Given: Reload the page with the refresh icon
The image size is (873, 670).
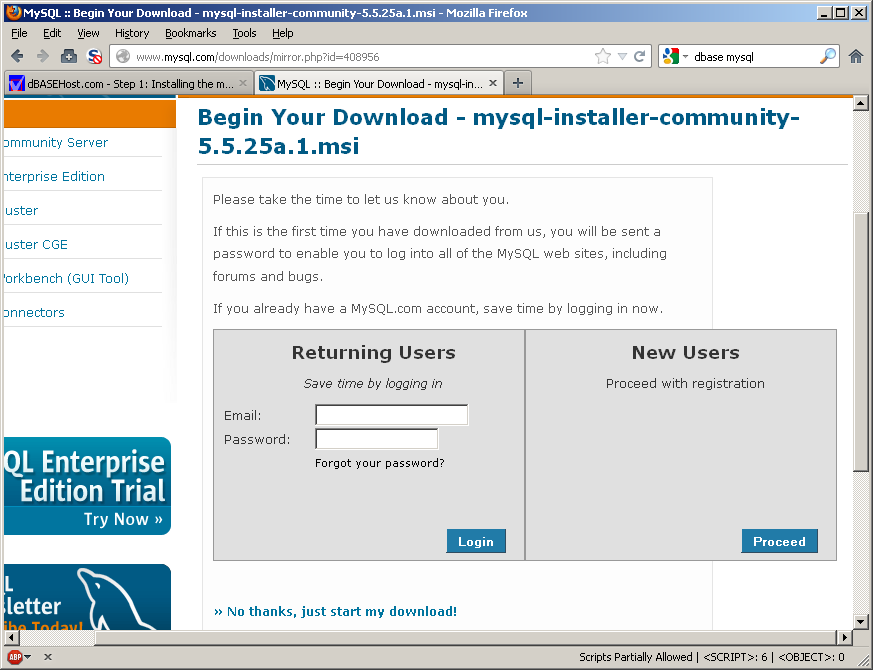Looking at the screenshot, I should [640, 56].
